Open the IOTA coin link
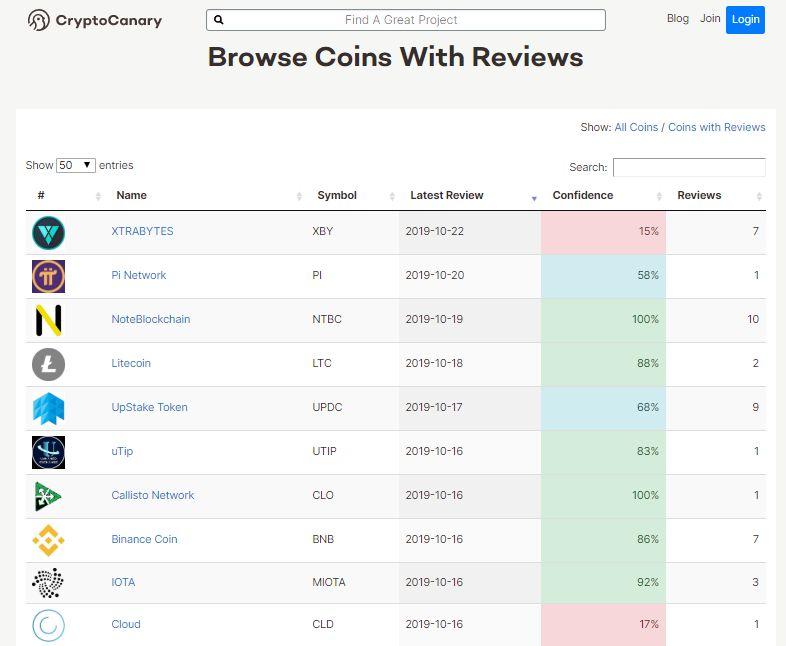This screenshot has width=786, height=646. 123,582
